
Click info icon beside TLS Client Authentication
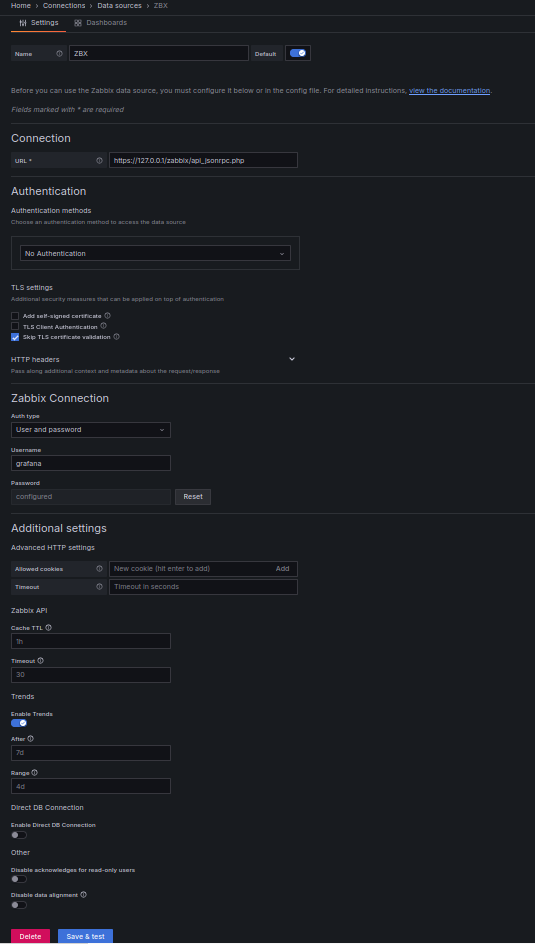click(104, 326)
